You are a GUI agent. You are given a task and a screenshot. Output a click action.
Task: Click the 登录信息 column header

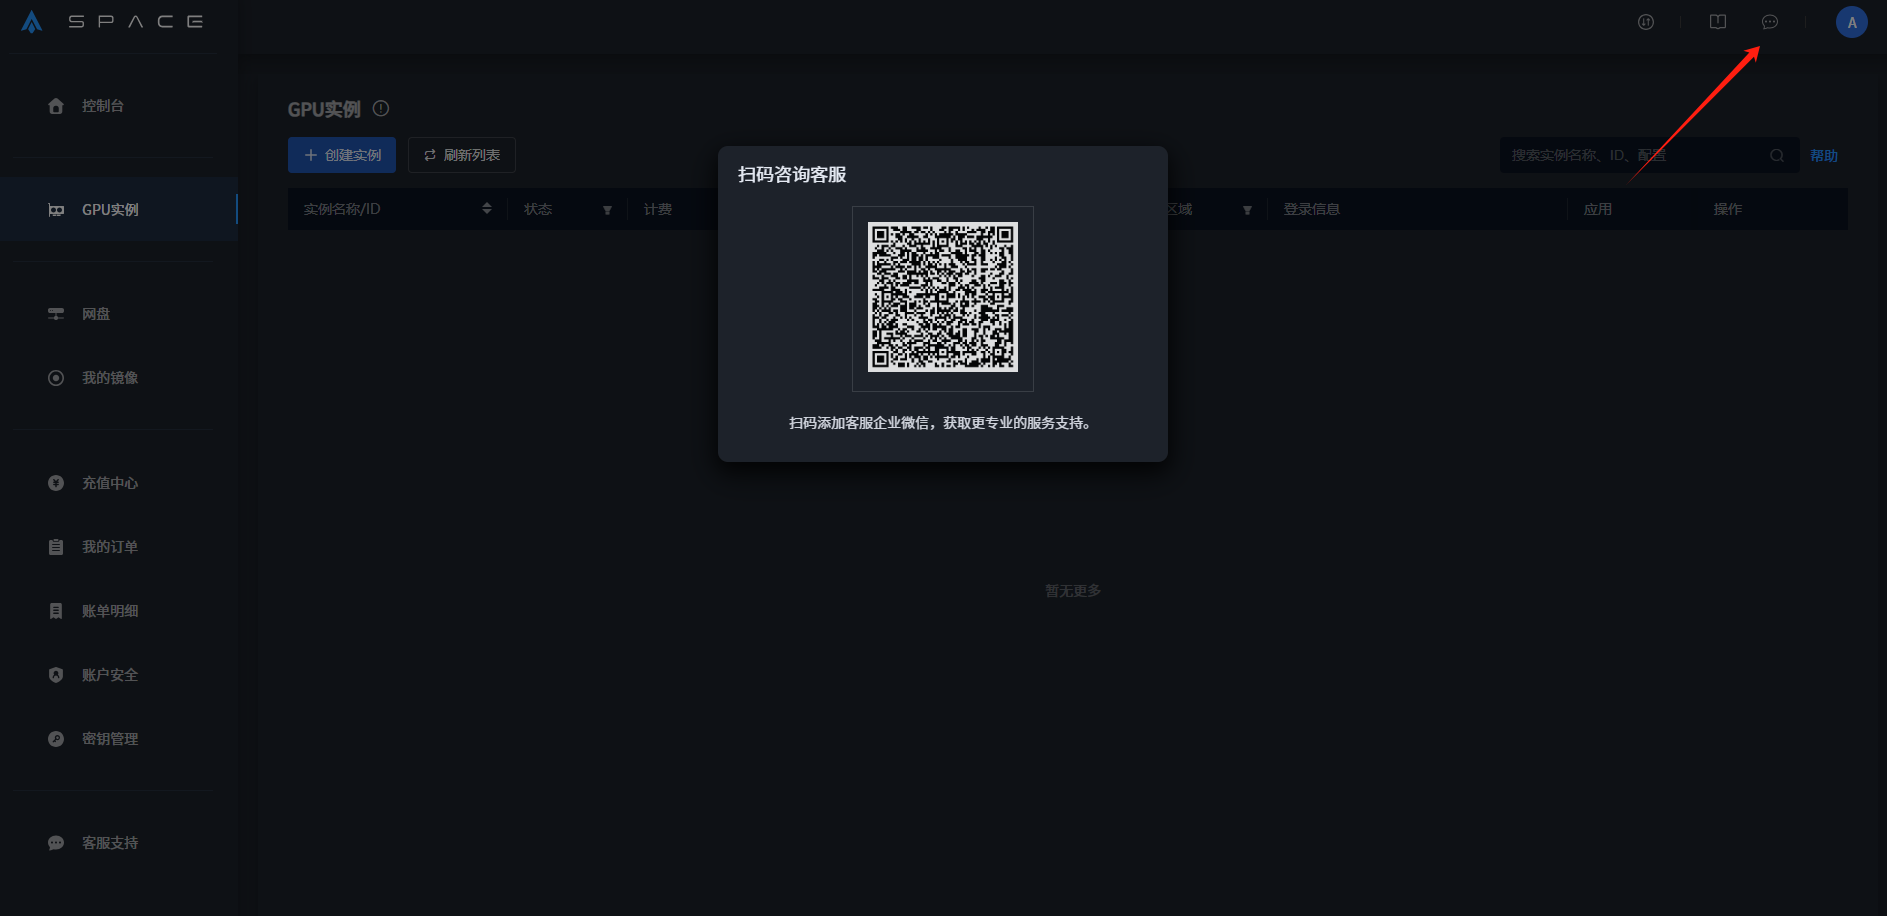1312,209
